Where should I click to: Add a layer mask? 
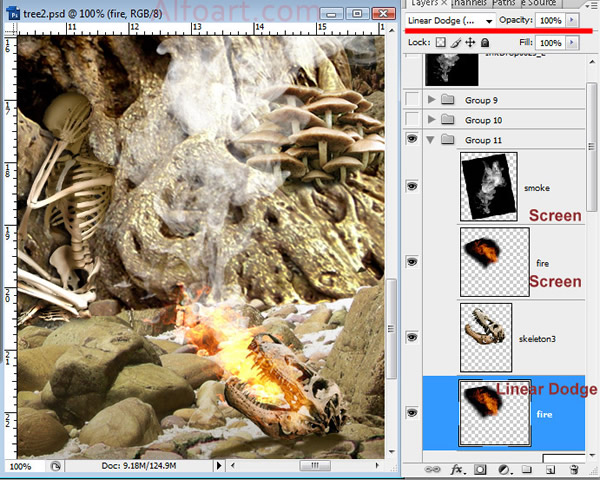(480, 468)
